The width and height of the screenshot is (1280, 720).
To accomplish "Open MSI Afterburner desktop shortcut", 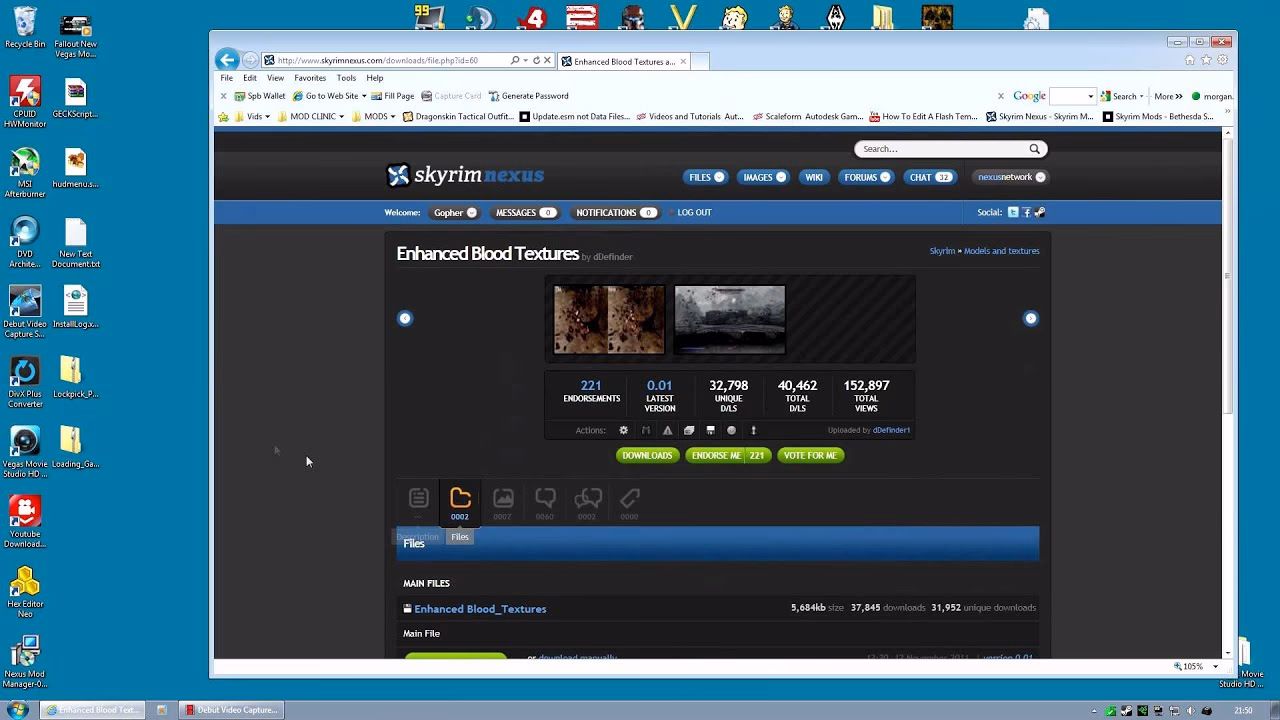I will (25, 173).
